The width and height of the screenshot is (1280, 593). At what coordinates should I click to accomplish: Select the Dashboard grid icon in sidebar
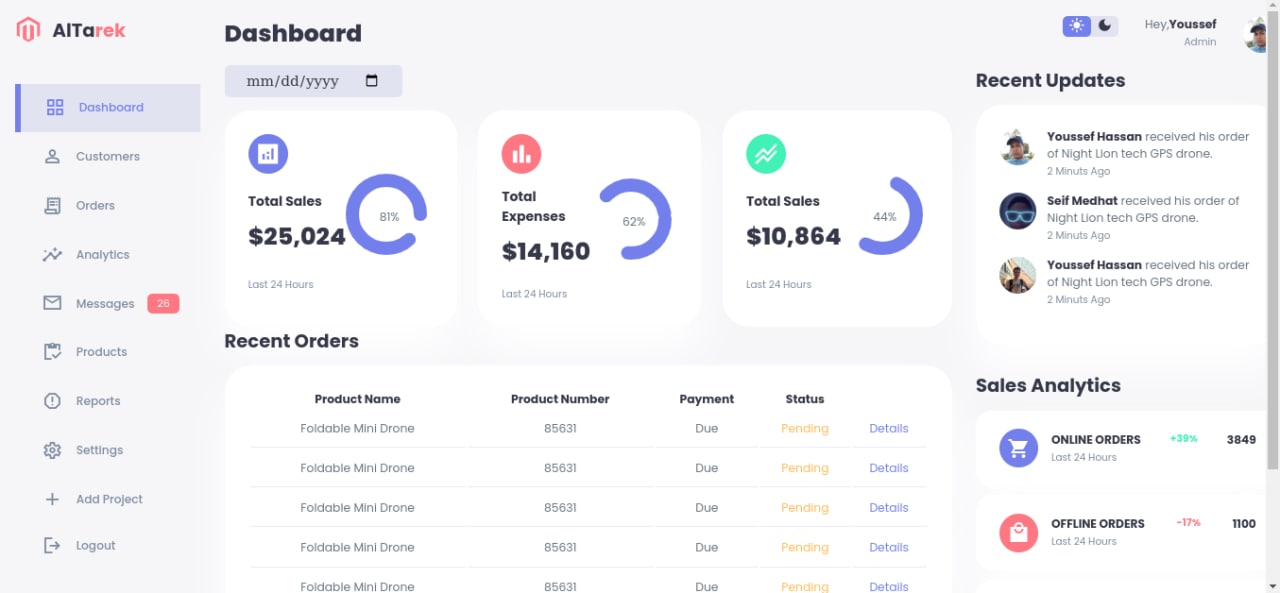click(x=55, y=107)
